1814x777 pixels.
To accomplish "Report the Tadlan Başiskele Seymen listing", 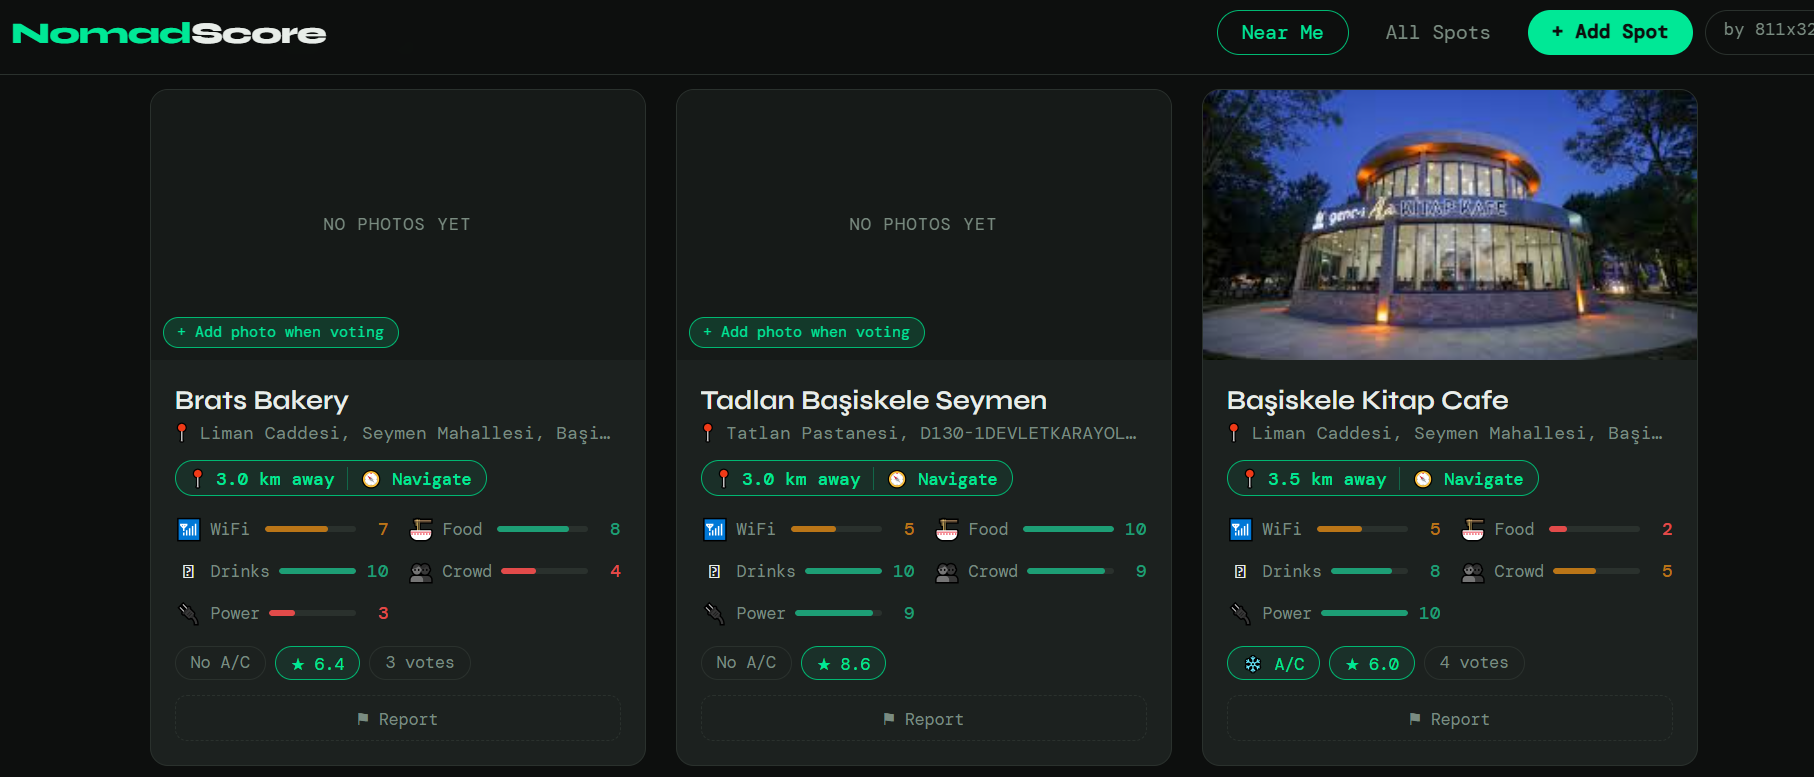I will [924, 719].
